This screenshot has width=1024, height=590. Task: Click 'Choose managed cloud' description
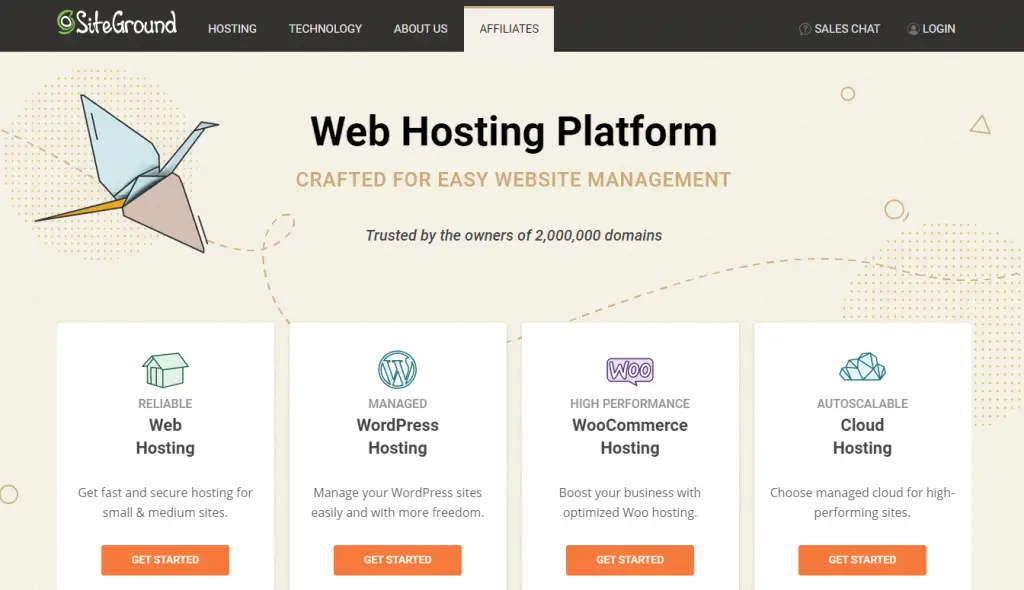point(862,502)
